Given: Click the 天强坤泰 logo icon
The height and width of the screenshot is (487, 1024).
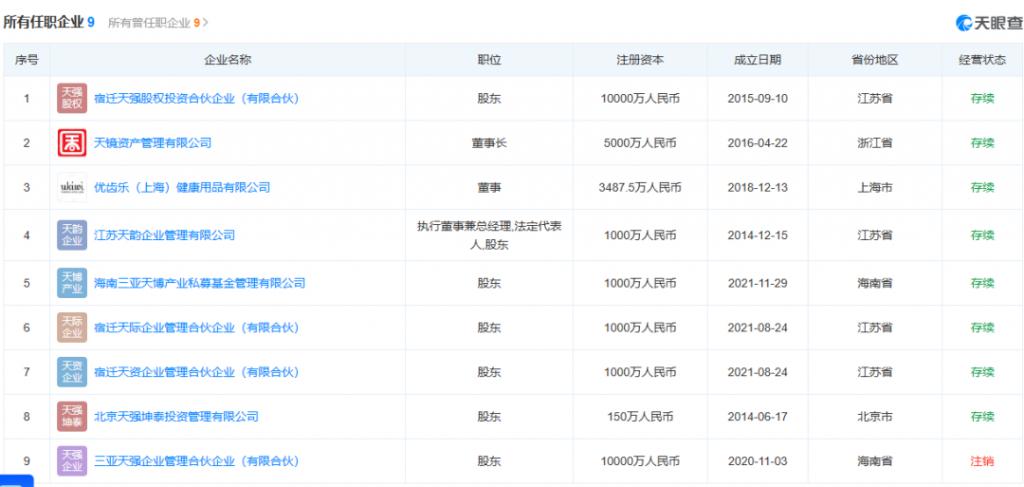Looking at the screenshot, I should tap(72, 416).
